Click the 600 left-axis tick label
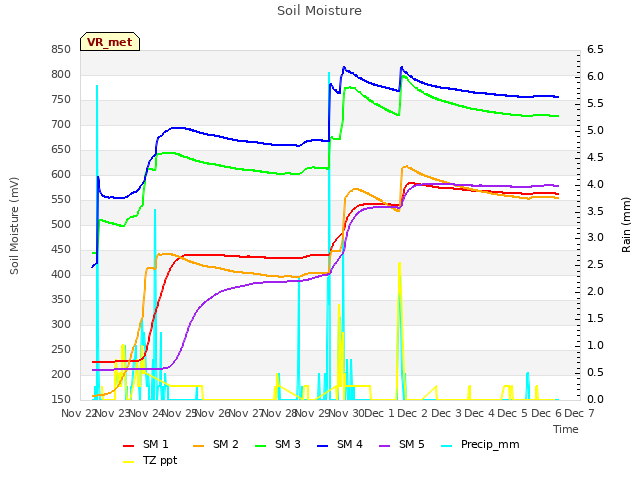 61,175
